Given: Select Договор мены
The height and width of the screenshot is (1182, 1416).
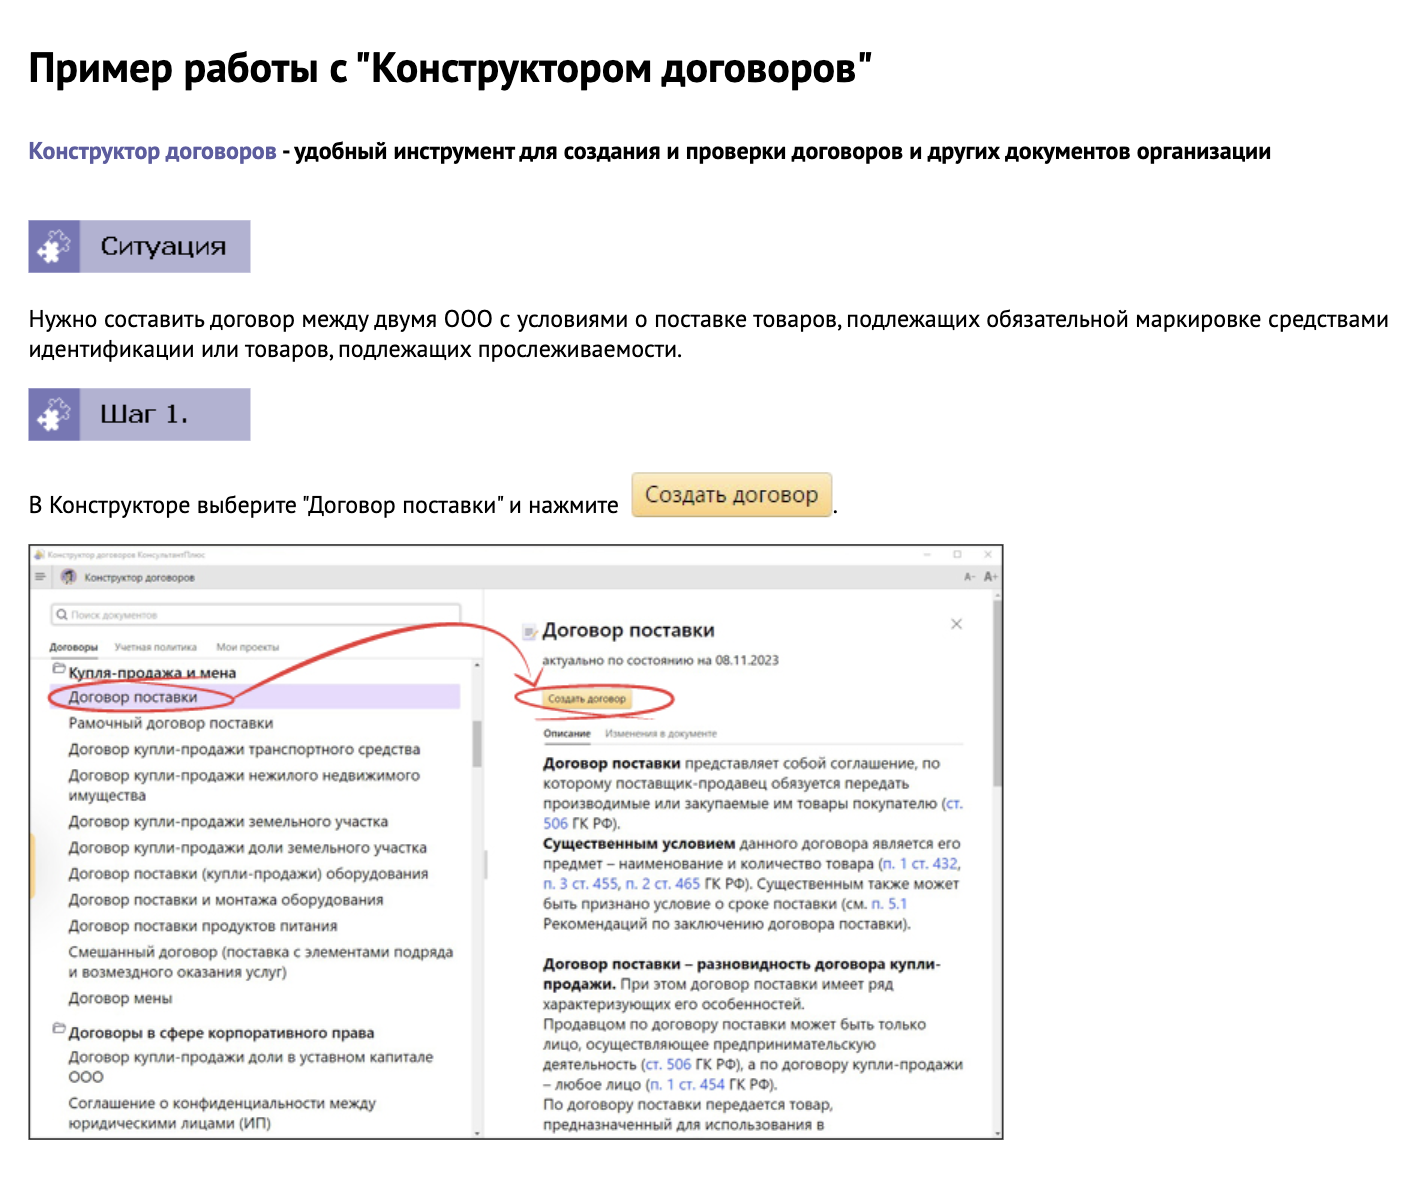Looking at the screenshot, I should click(120, 997).
